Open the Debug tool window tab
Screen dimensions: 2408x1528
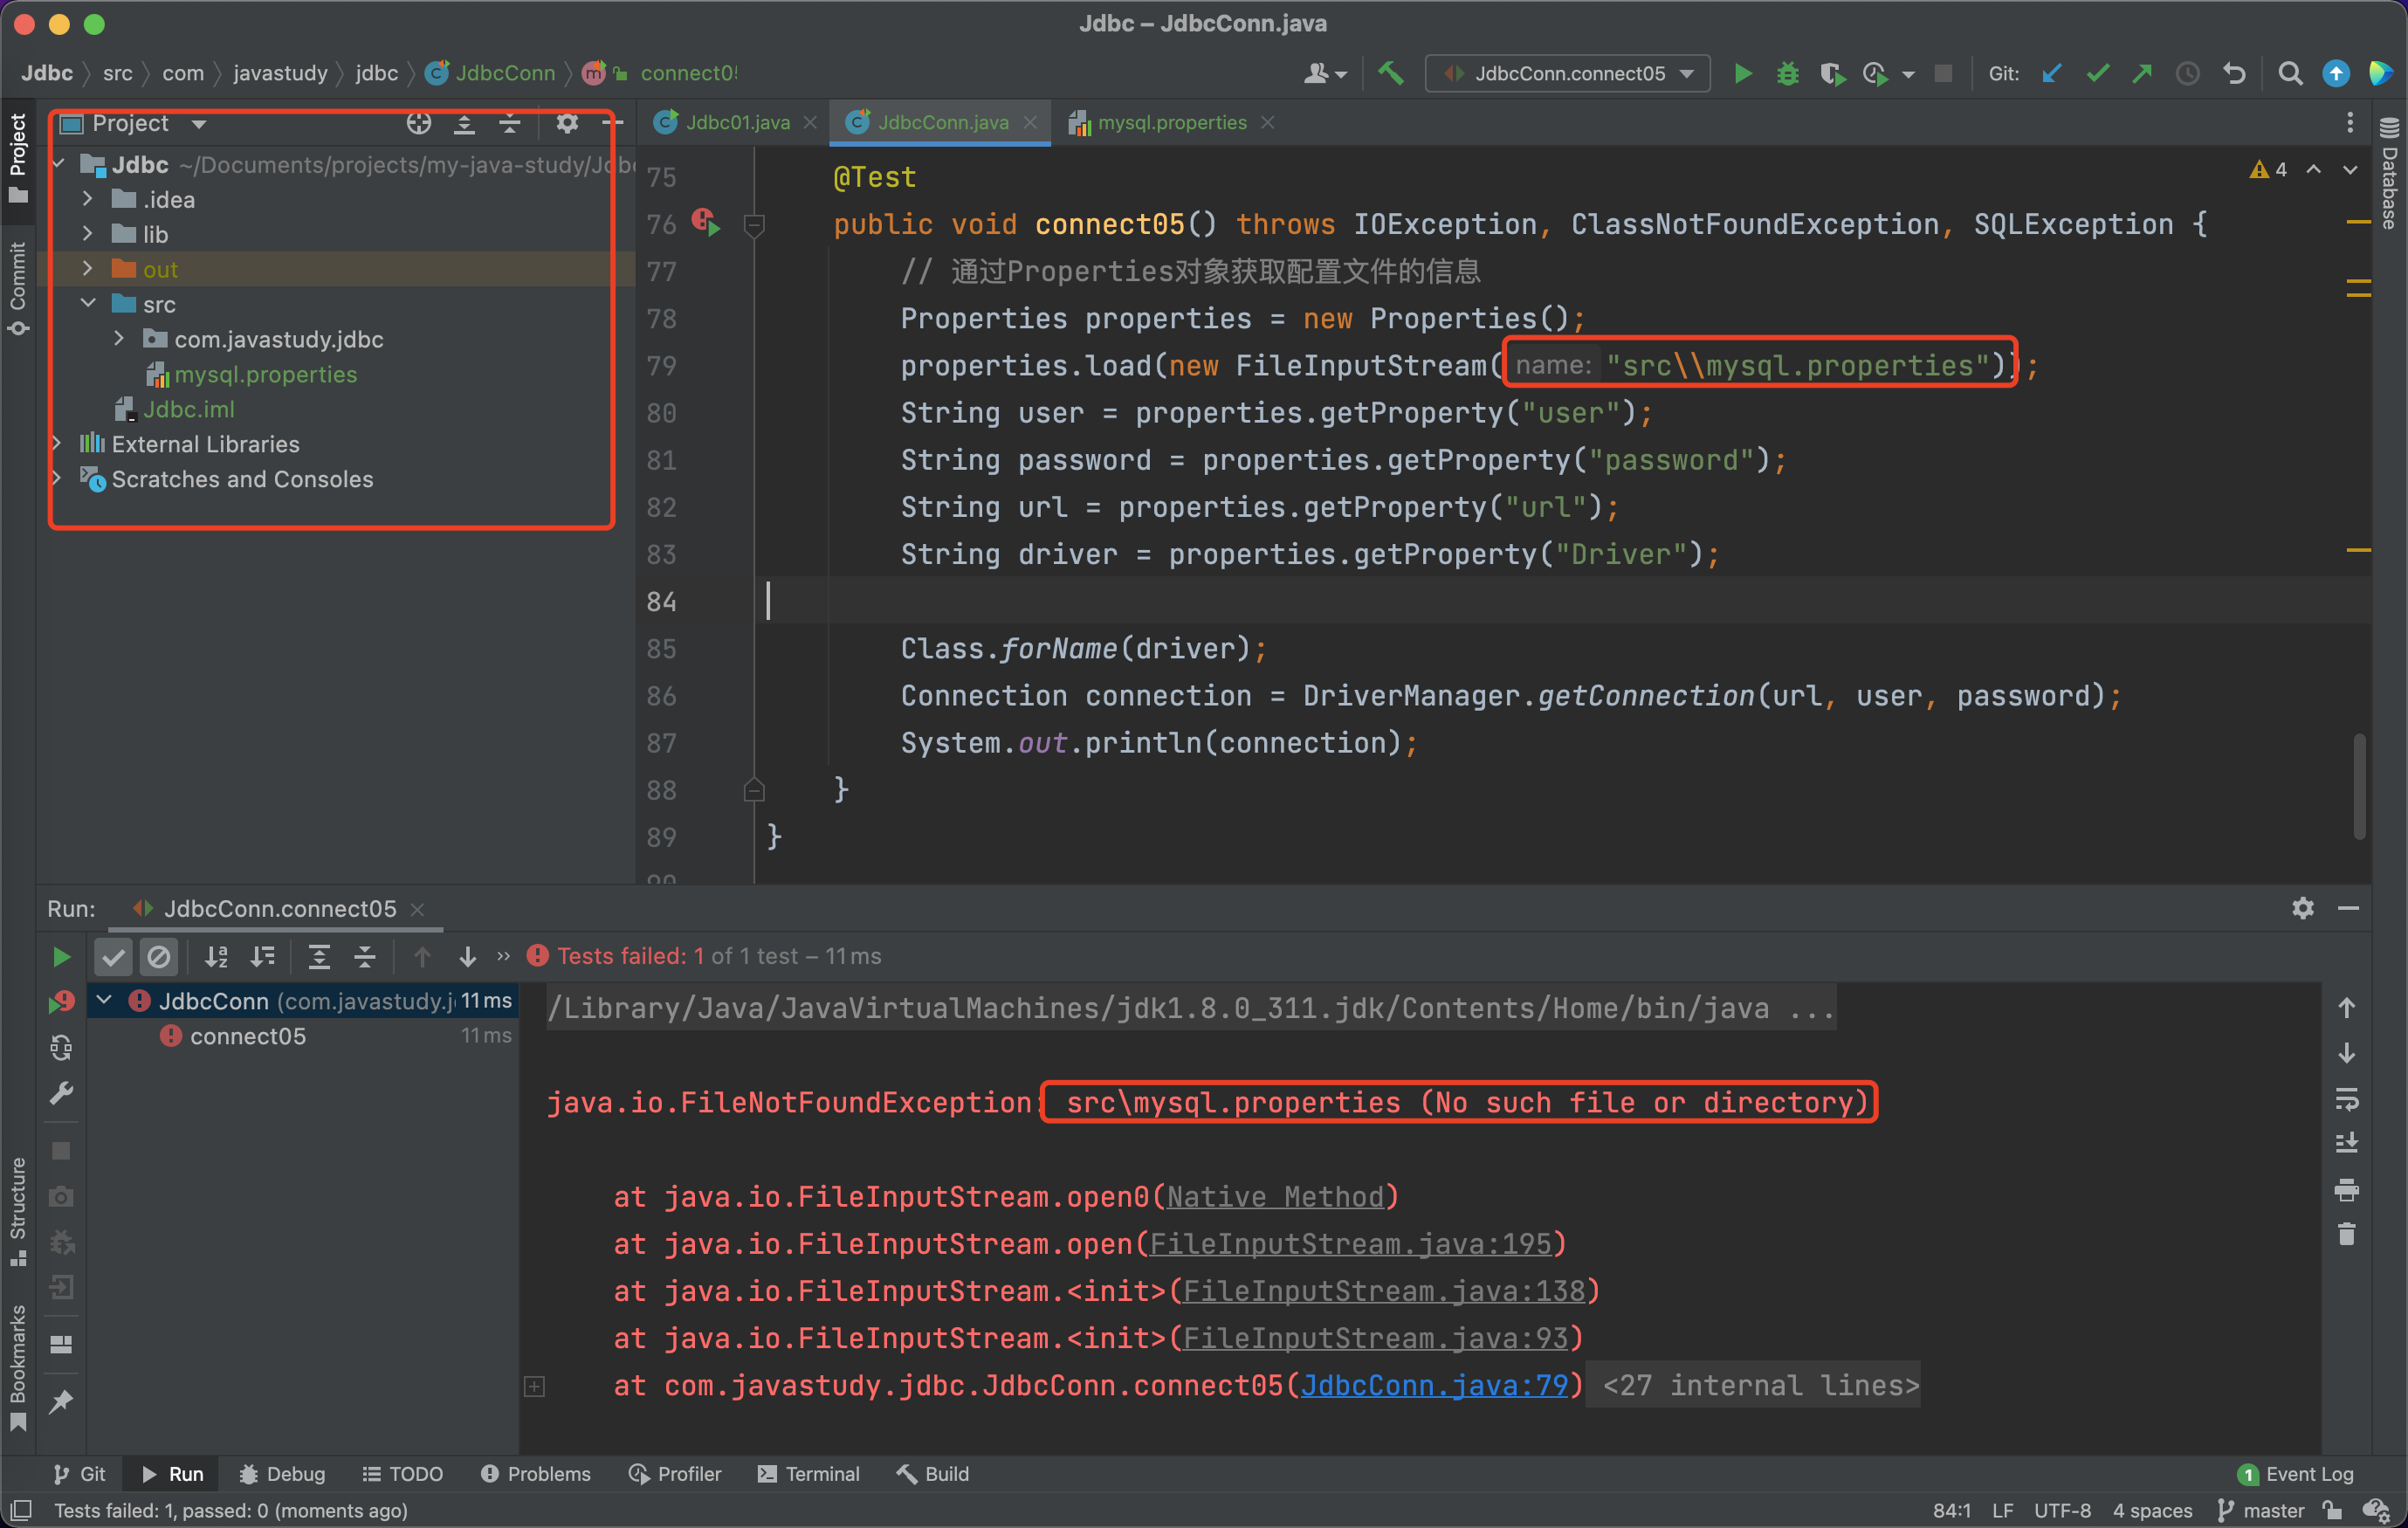(282, 1474)
